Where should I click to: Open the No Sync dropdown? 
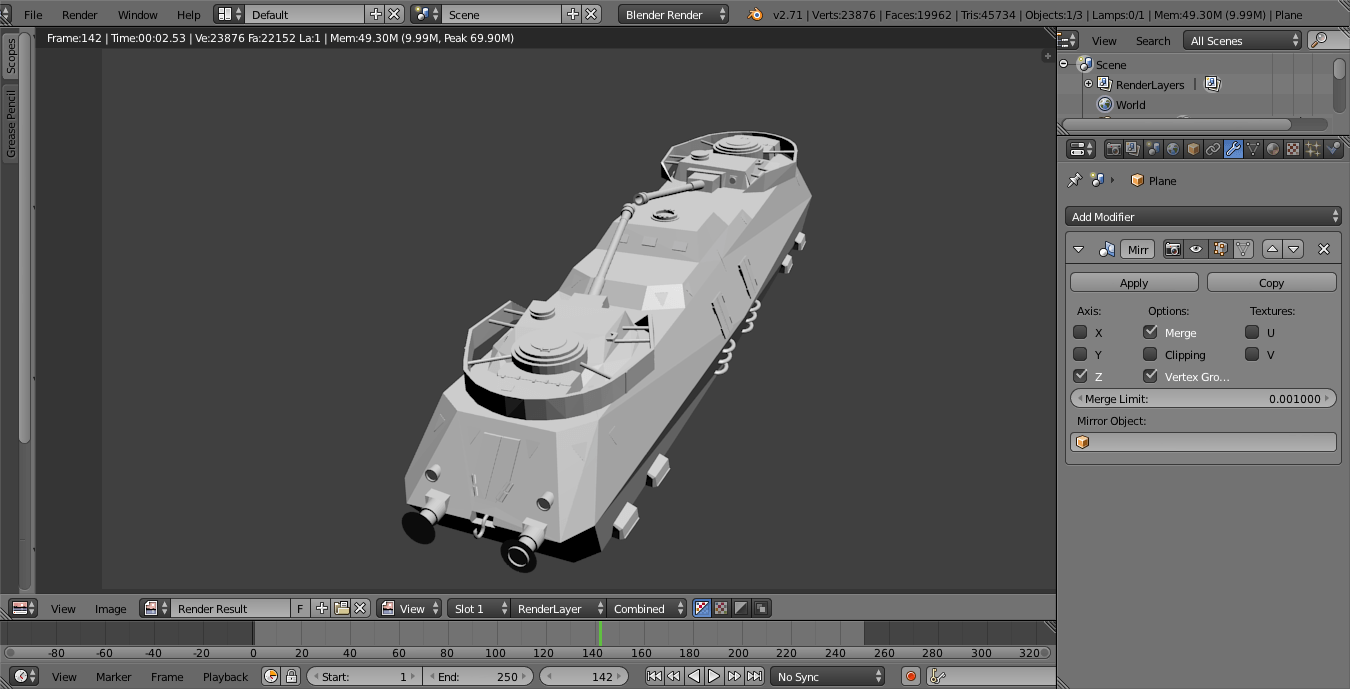click(828, 677)
